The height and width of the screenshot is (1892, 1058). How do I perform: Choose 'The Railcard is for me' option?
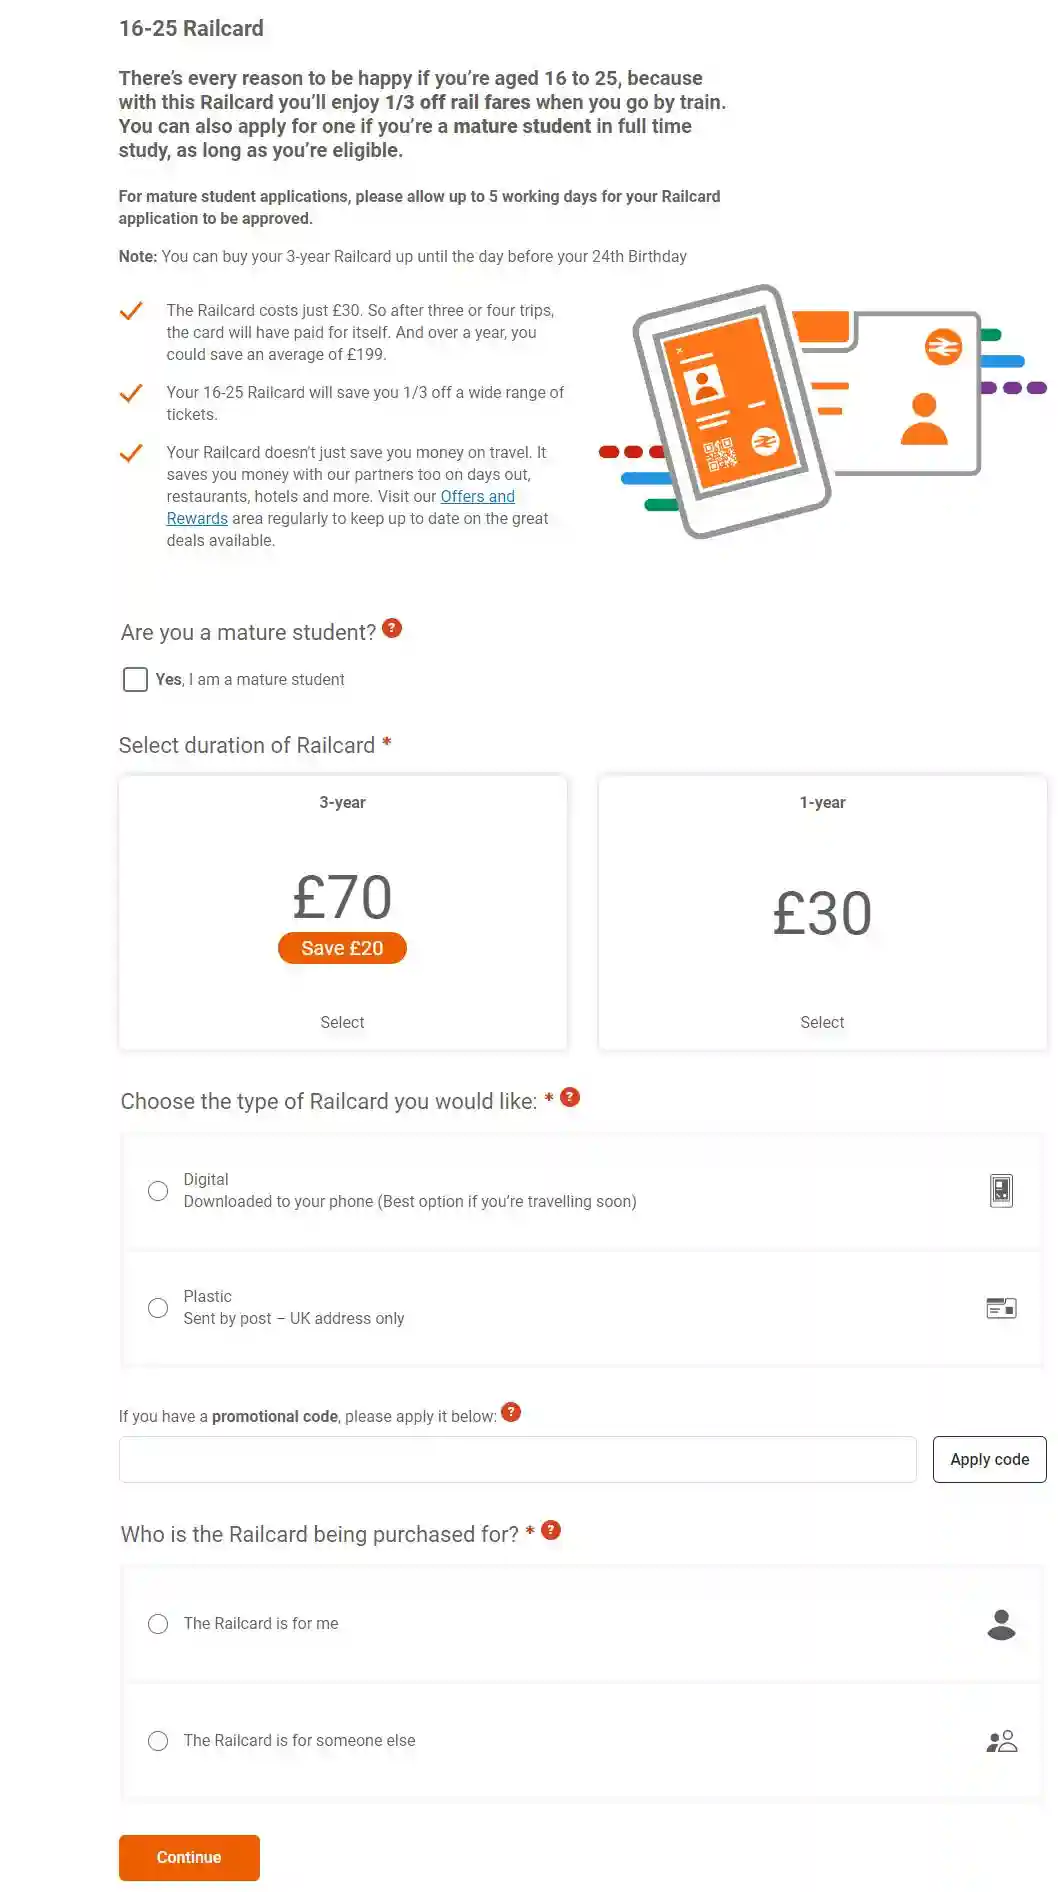tap(158, 1624)
